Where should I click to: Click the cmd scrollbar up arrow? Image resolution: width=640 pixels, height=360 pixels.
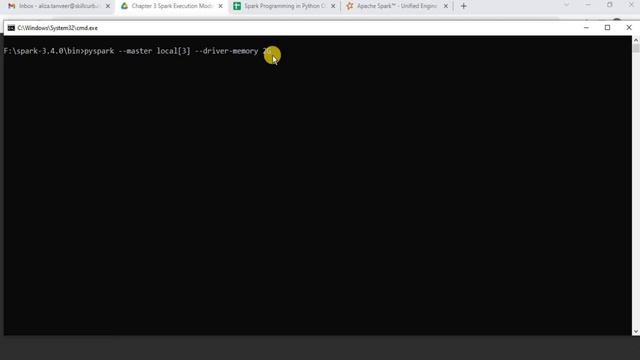(x=636, y=40)
